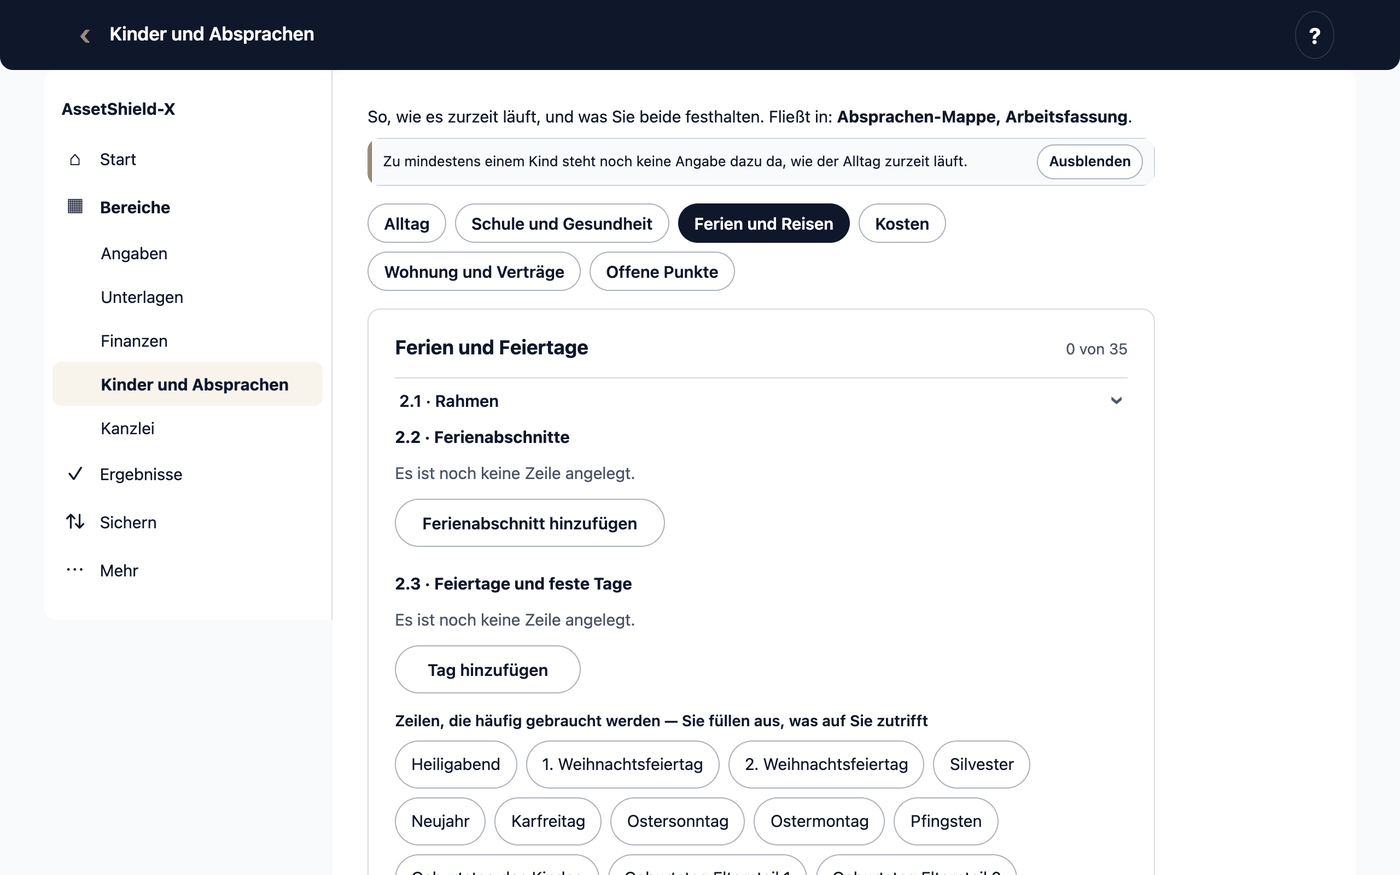
Task: Click the 2.1 · Rahmen section header
Action: [x=761, y=401]
